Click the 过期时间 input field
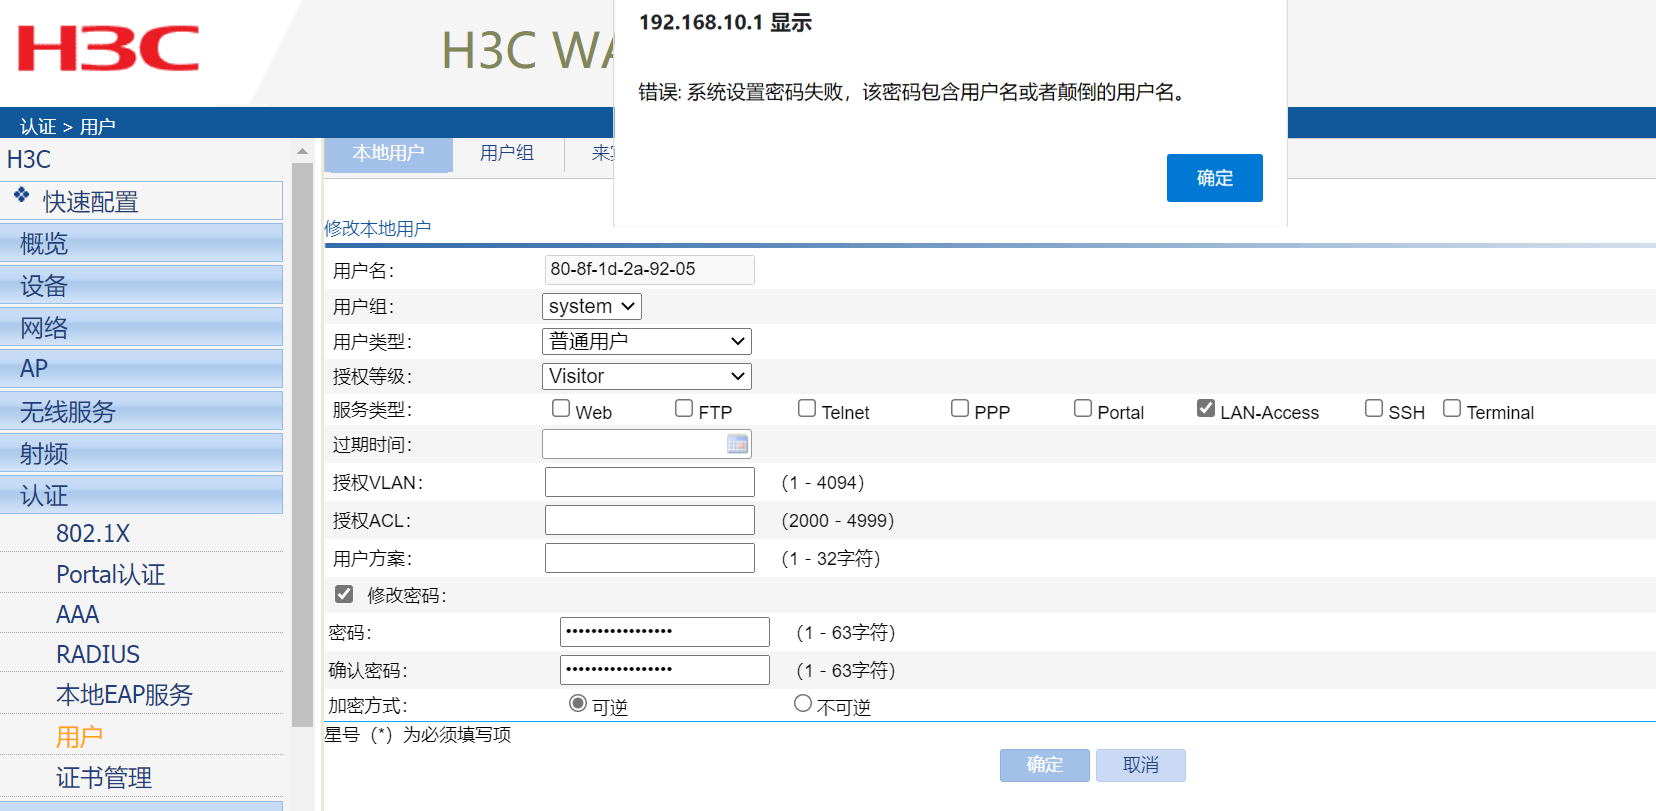The height and width of the screenshot is (811, 1656). coord(647,444)
